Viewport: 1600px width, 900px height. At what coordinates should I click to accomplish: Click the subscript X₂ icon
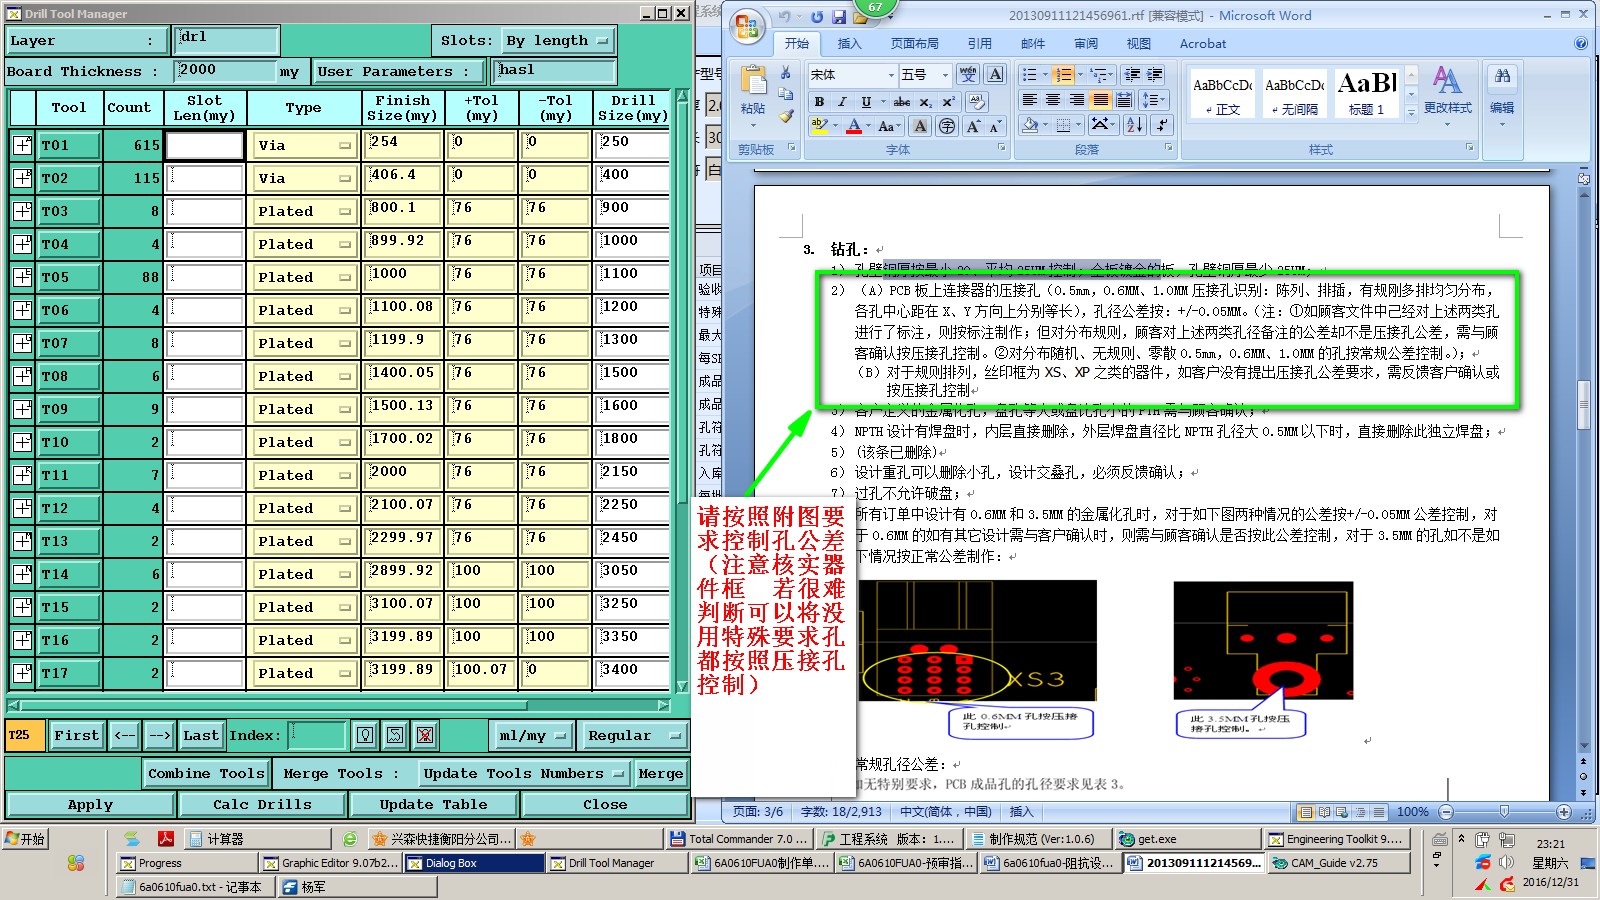pos(926,102)
